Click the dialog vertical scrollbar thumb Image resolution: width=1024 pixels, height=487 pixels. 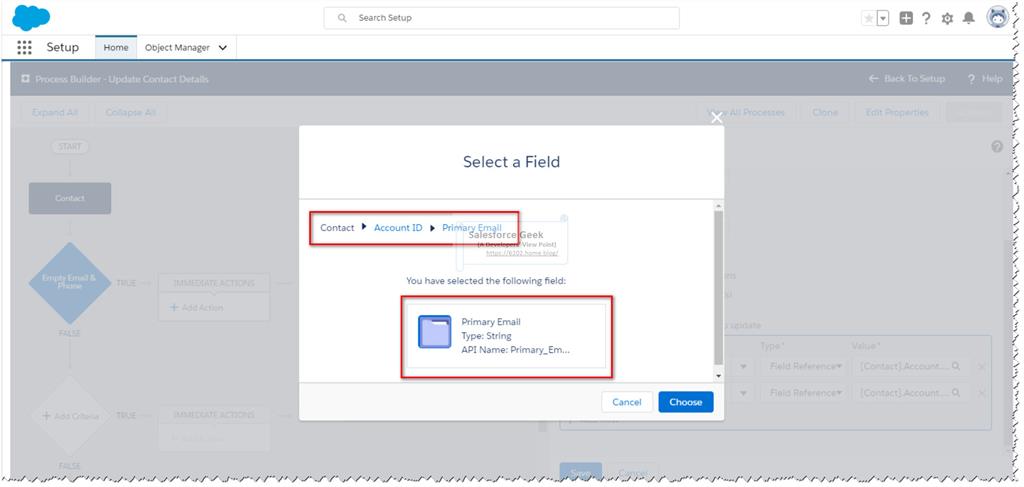coord(718,288)
